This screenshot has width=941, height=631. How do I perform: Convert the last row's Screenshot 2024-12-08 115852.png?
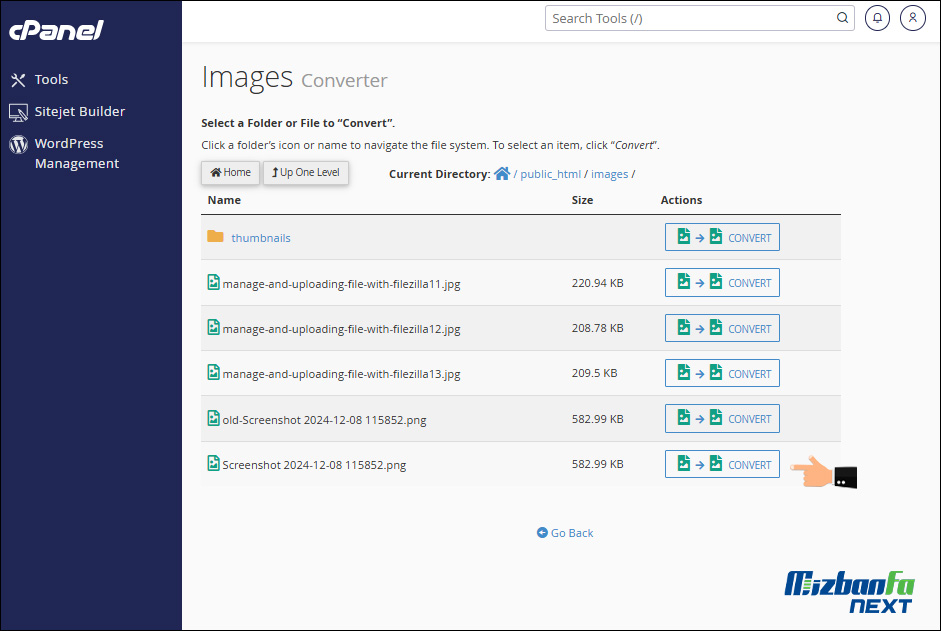click(x=722, y=464)
